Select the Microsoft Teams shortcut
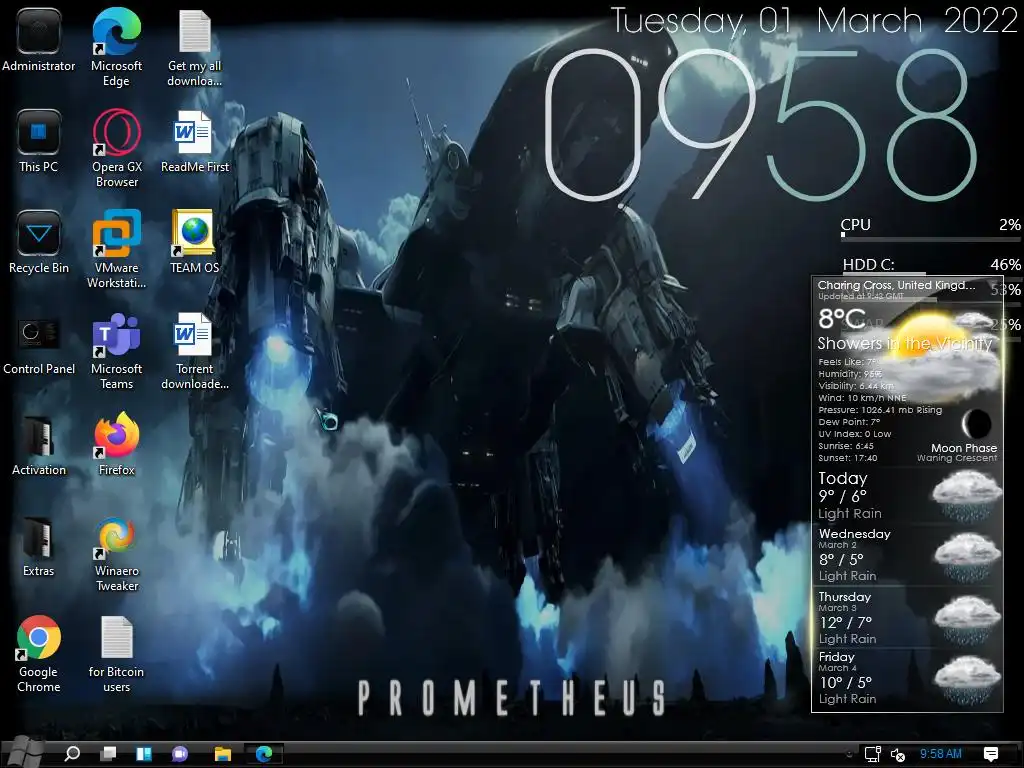This screenshot has height=768, width=1024. pos(116,351)
